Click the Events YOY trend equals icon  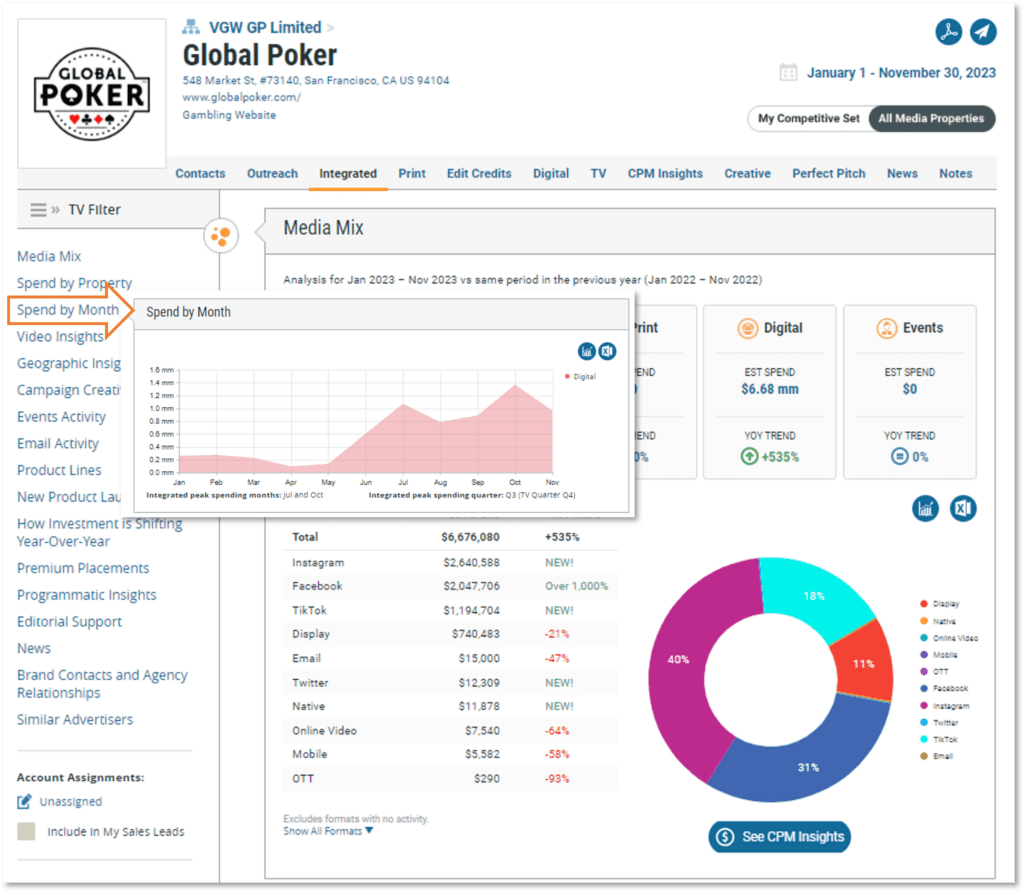pyautogui.click(x=899, y=456)
